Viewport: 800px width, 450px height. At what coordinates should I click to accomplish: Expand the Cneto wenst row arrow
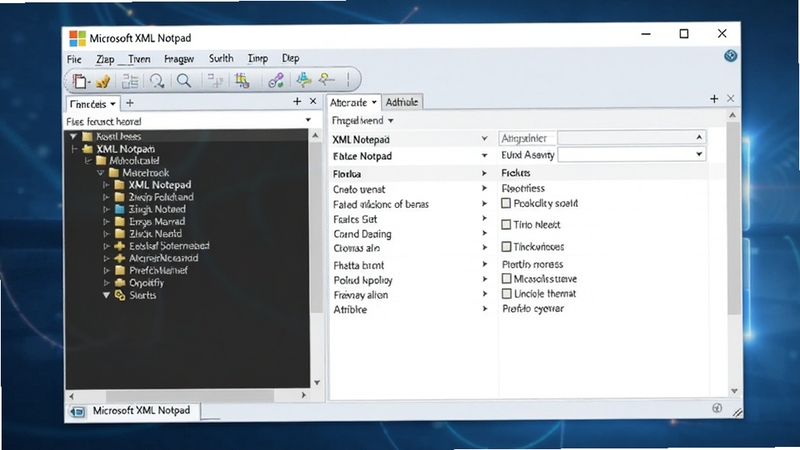[x=484, y=188]
